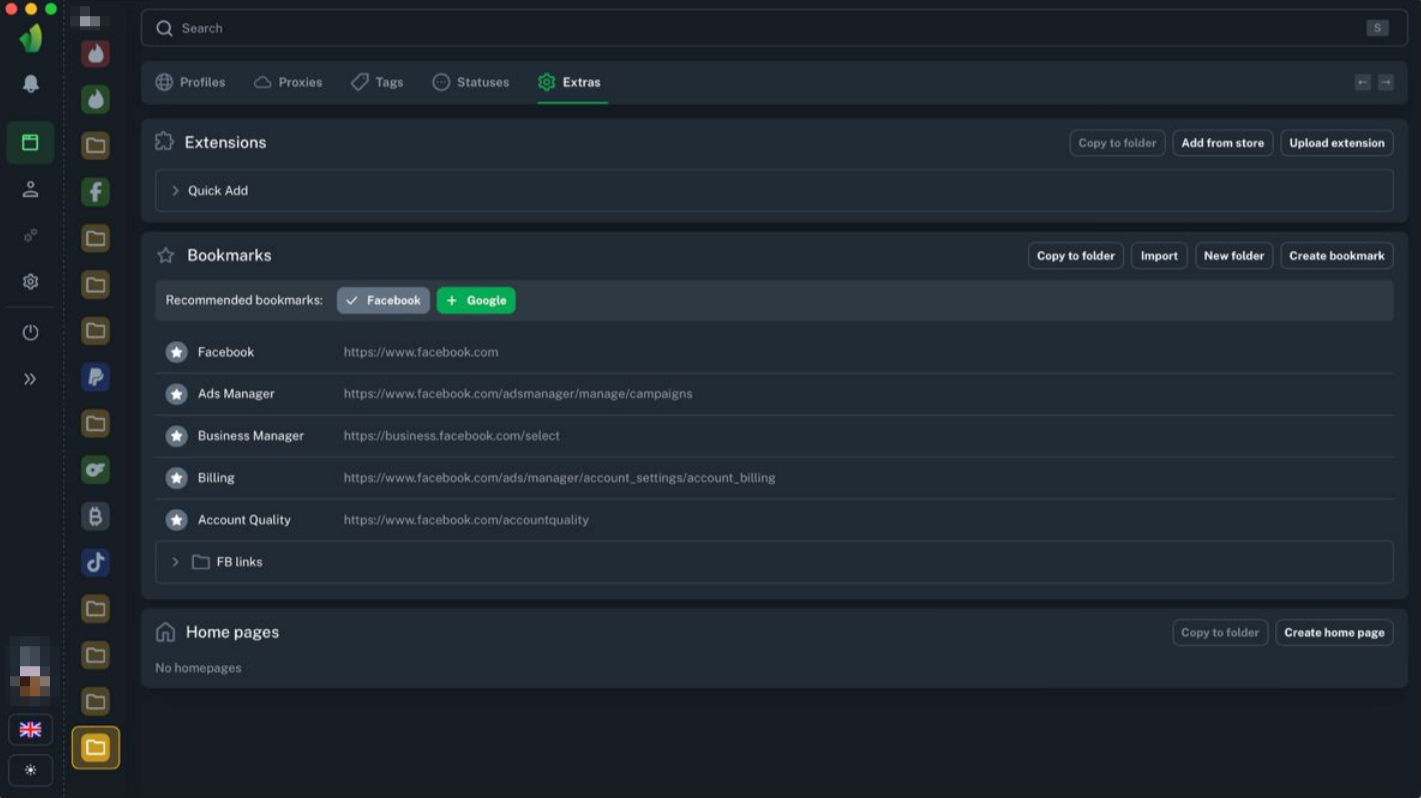Click the business.facebook.com/select URL

[x=452, y=436]
